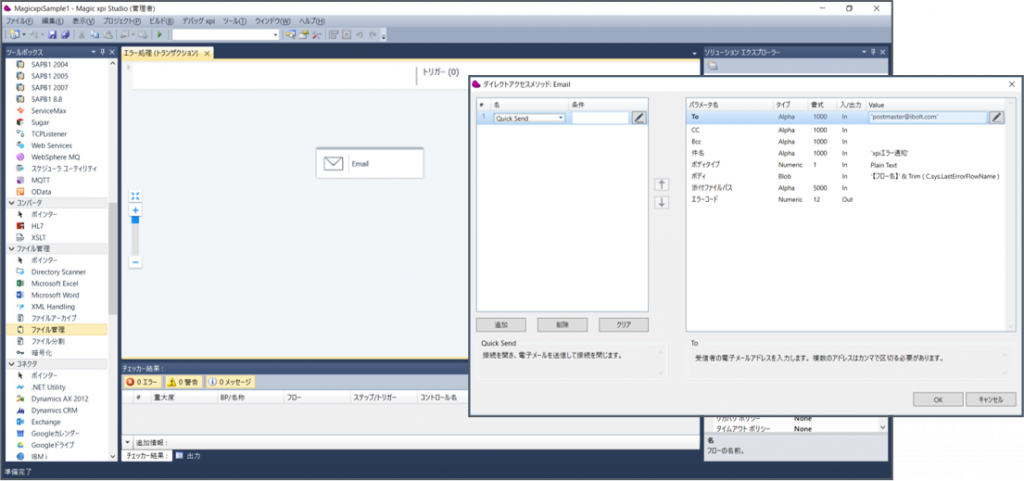The height and width of the screenshot is (481, 1024).
Task: Click the zoom-in plus on canvas slider
Action: pos(136,211)
